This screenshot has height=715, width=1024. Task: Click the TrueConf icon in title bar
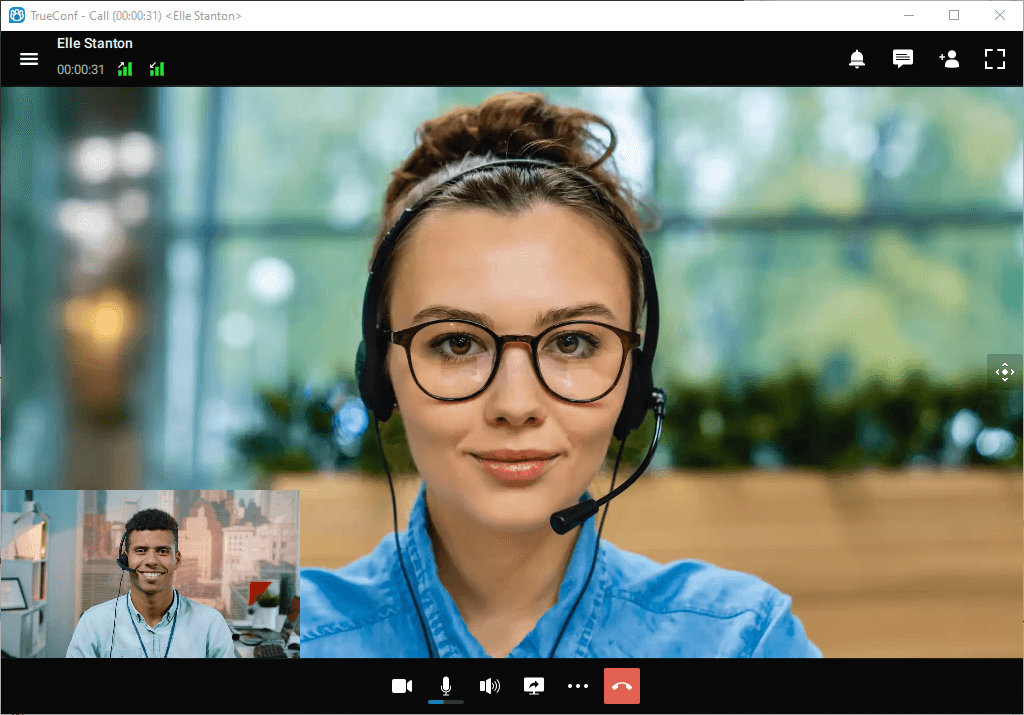[x=16, y=15]
